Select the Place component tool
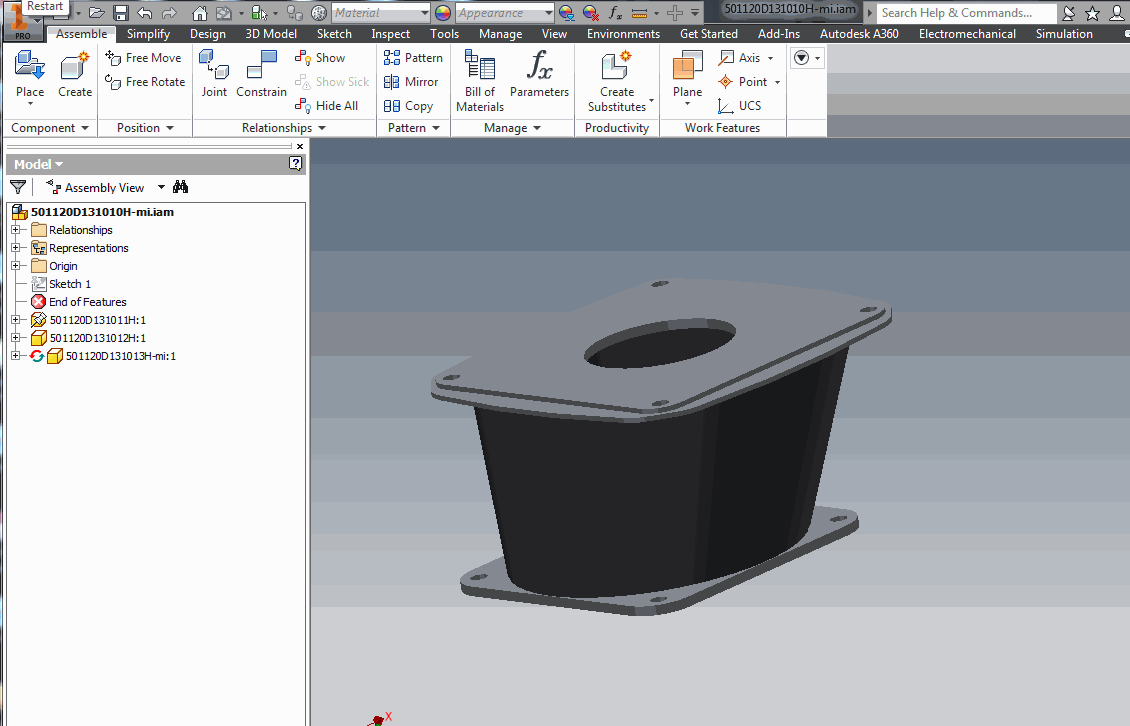The width and height of the screenshot is (1130, 726). coord(29,75)
